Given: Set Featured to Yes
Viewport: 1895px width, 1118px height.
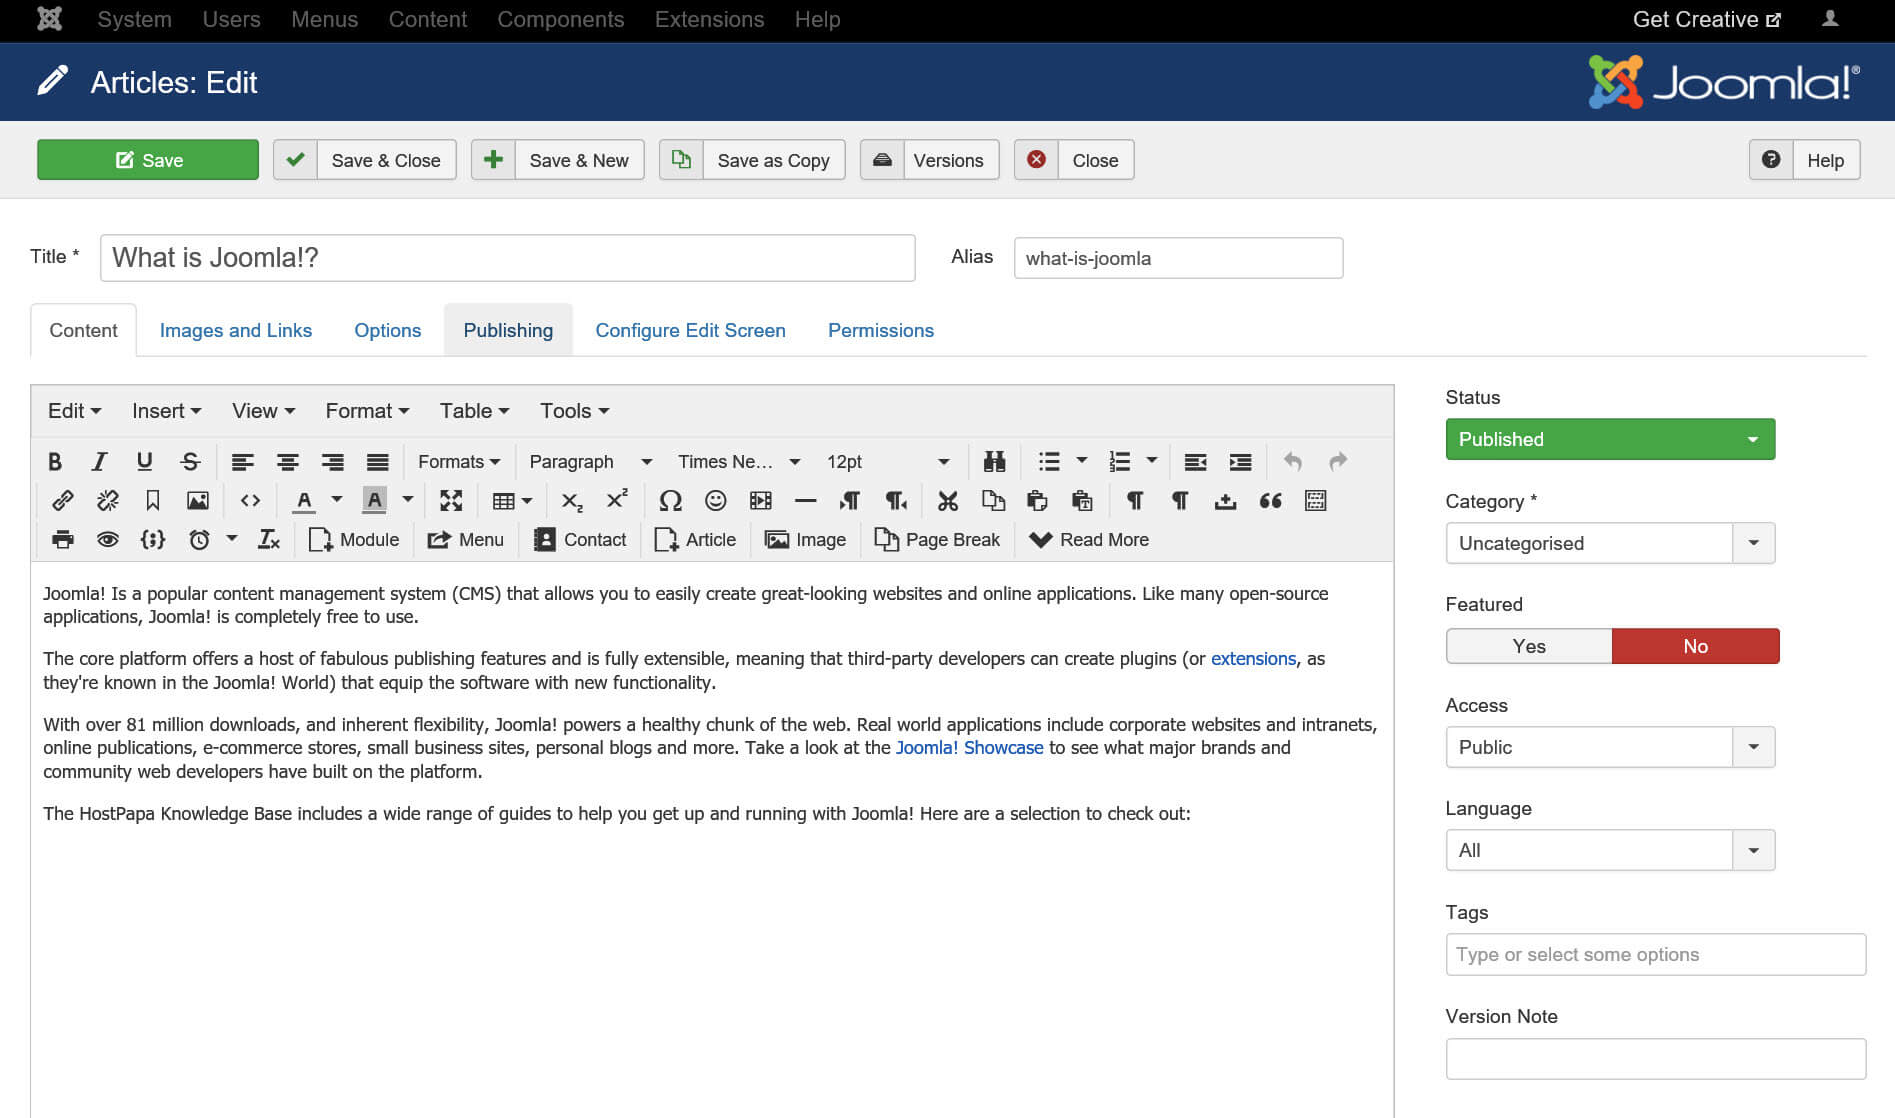Looking at the screenshot, I should [x=1529, y=646].
